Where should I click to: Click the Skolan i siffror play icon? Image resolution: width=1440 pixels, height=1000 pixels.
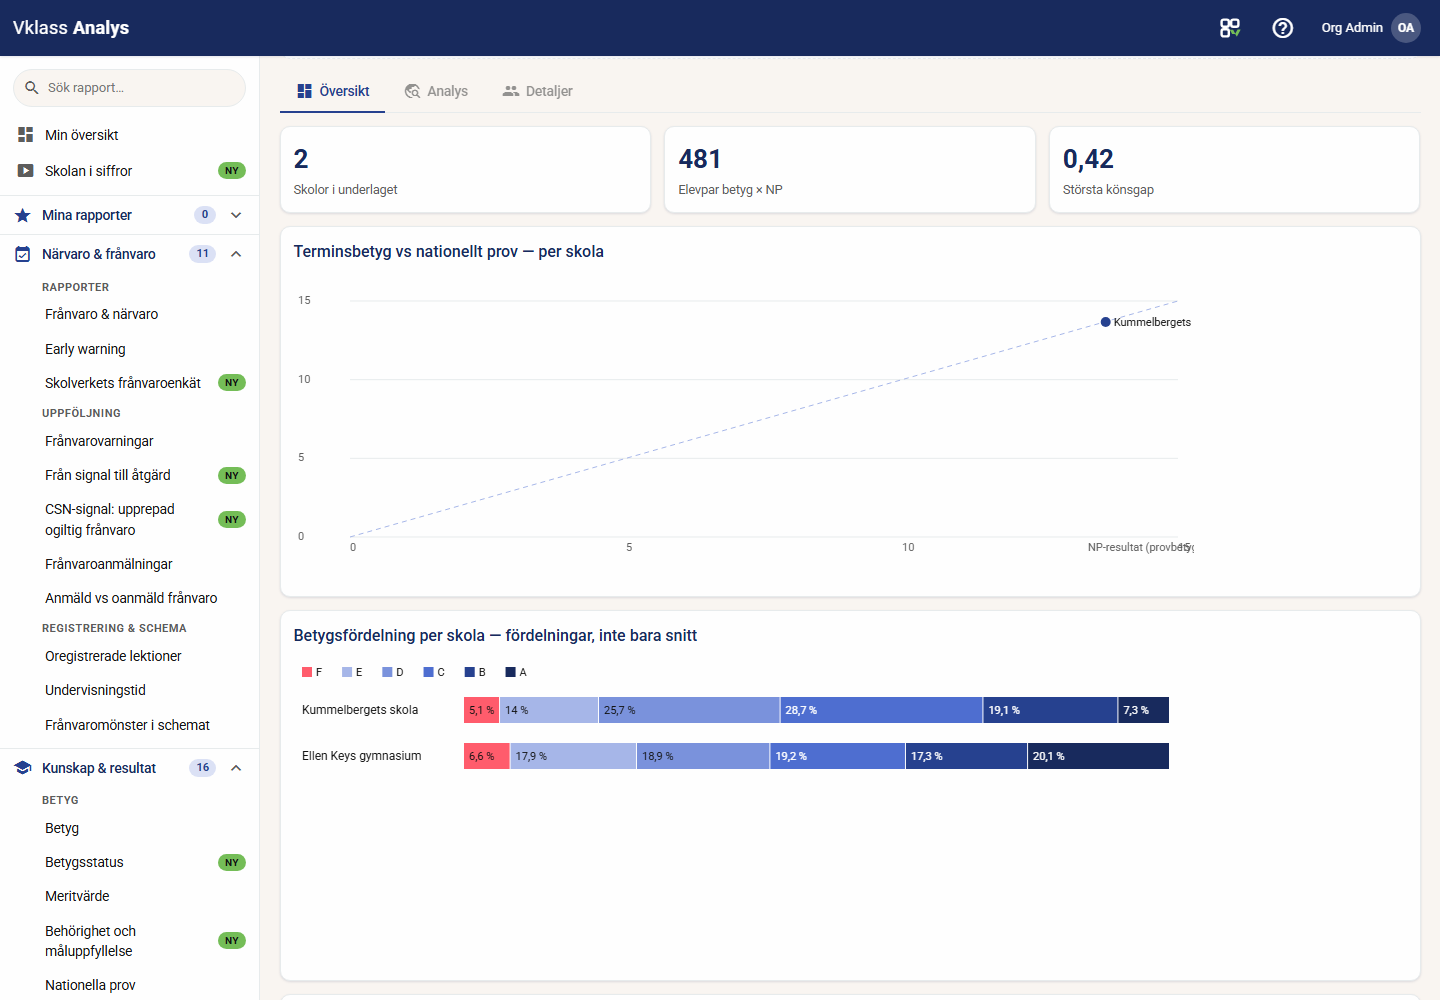coord(26,171)
